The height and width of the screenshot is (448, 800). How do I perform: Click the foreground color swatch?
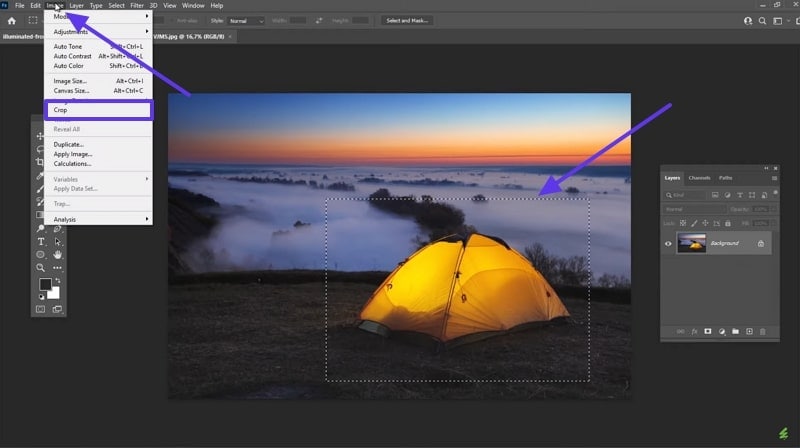44,283
